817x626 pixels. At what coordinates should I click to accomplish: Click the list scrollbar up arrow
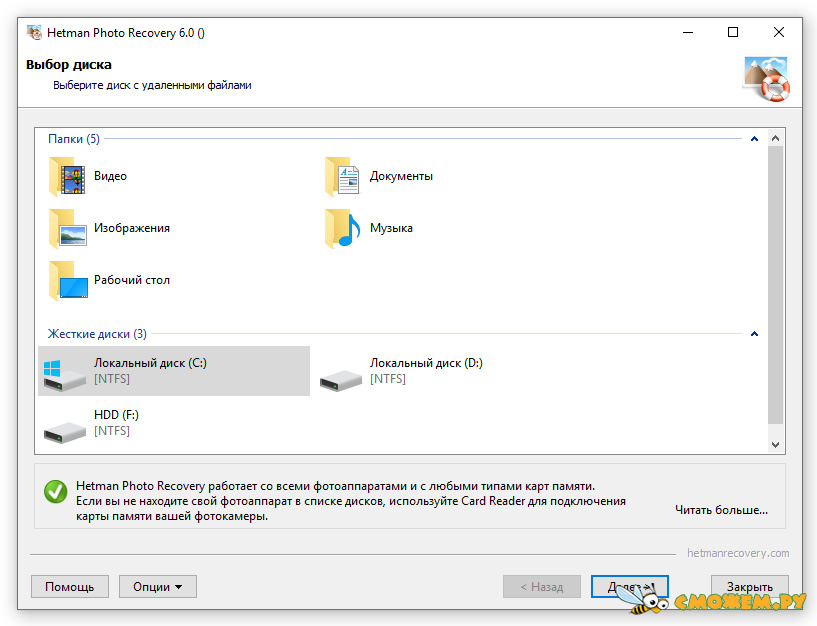click(x=775, y=138)
